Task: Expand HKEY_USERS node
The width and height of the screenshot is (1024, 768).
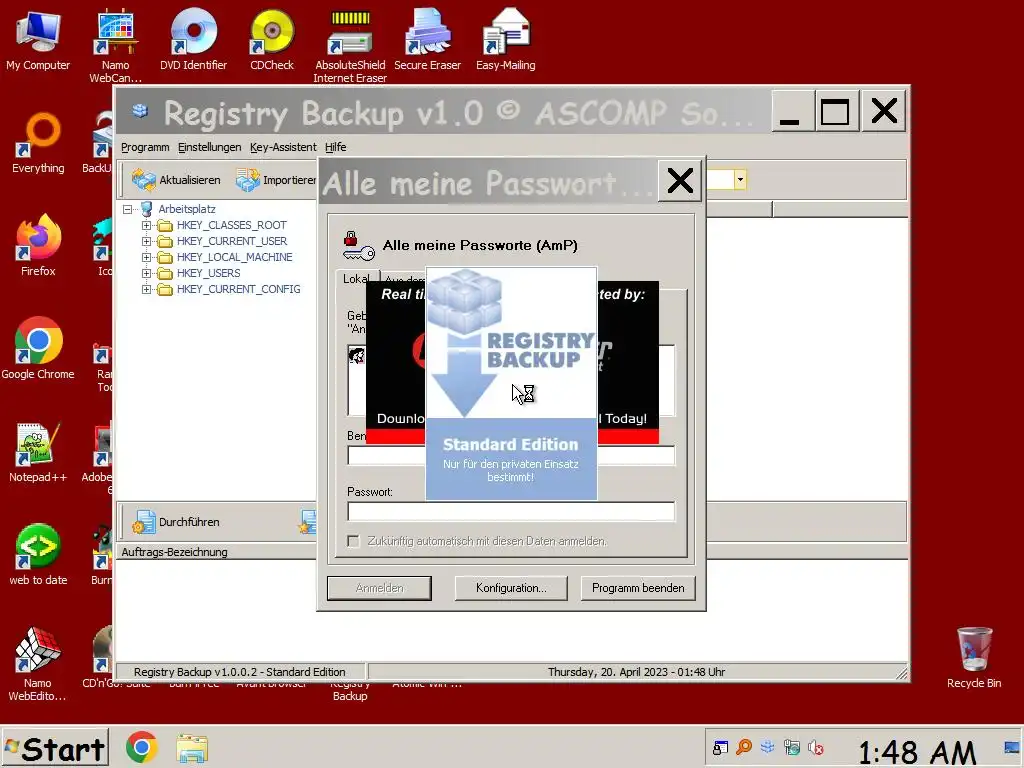Action: pos(146,273)
